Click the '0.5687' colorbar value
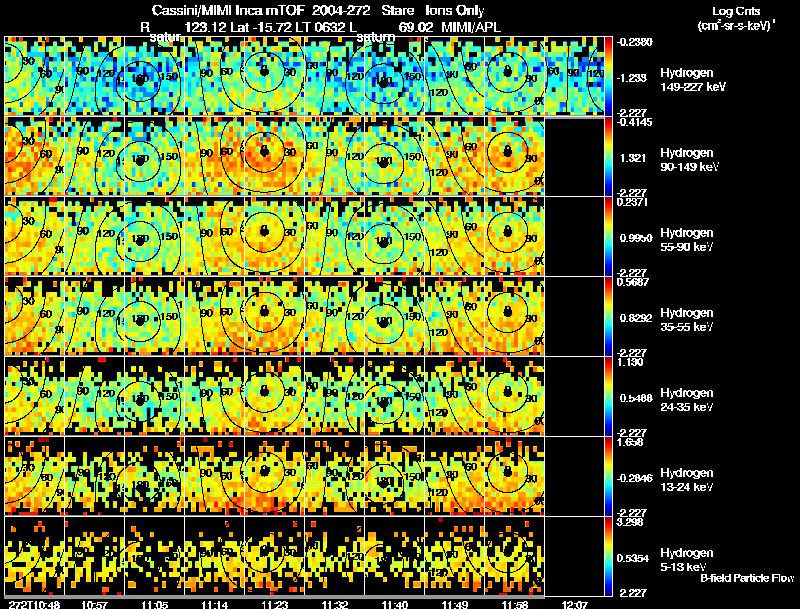Viewport: 800px width, 609px height. point(633,282)
